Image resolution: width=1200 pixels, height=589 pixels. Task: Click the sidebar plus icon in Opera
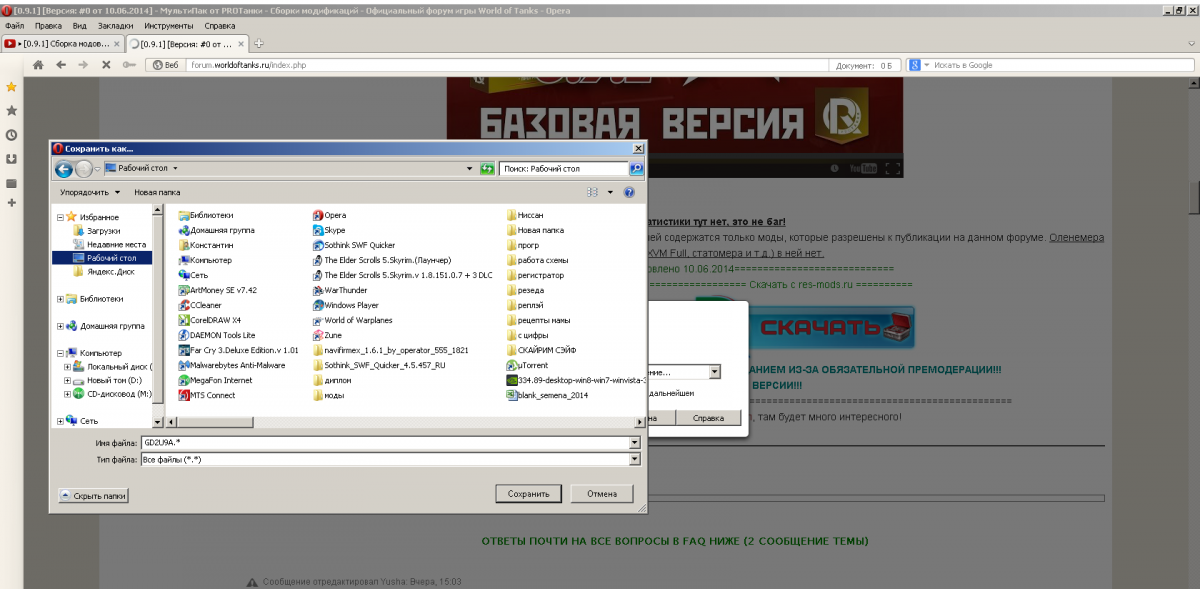point(11,203)
